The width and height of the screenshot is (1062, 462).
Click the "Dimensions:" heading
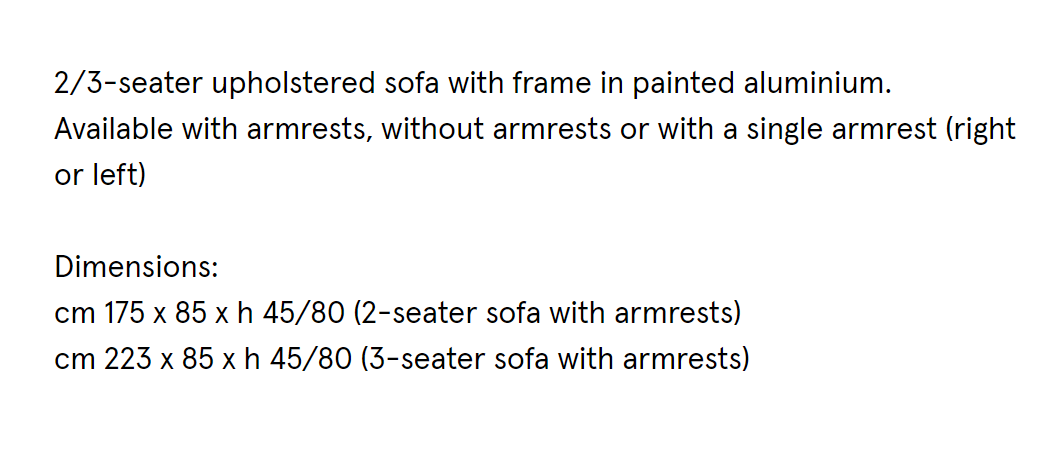(136, 267)
